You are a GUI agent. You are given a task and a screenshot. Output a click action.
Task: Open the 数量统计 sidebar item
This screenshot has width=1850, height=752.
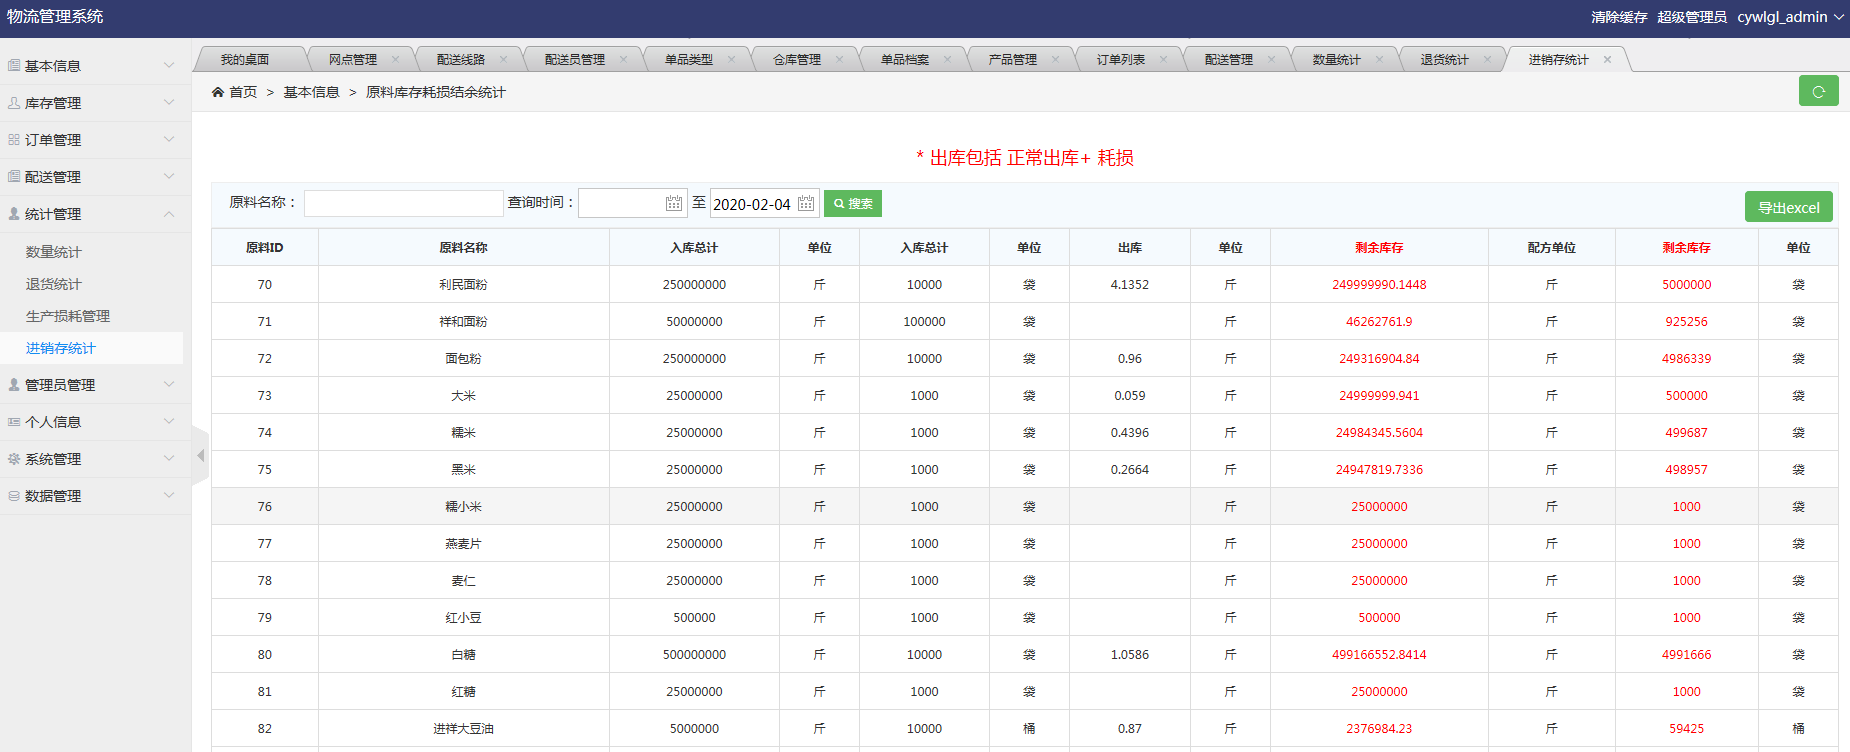54,252
